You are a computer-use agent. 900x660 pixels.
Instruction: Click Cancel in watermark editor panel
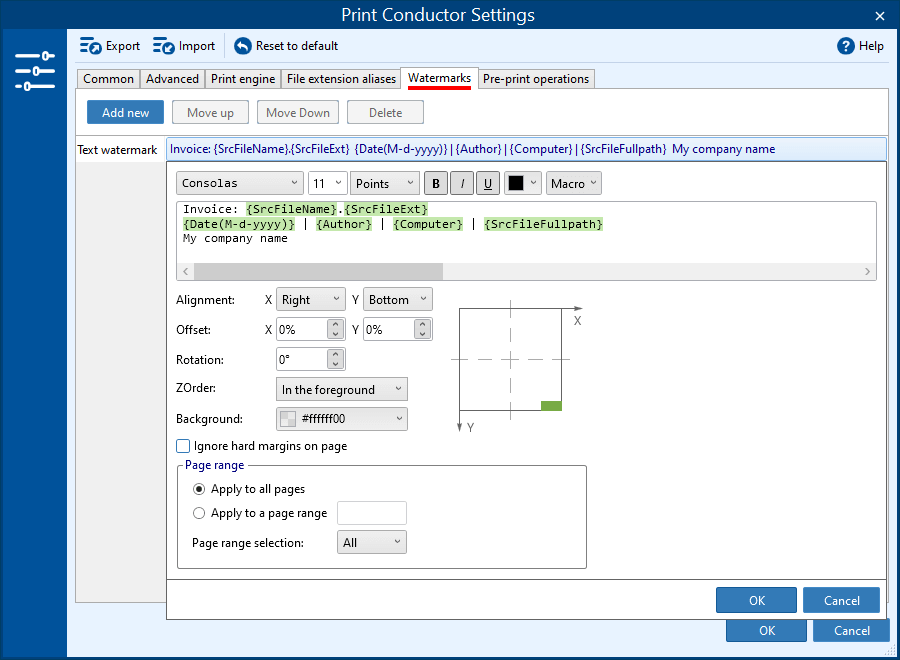pos(841,600)
